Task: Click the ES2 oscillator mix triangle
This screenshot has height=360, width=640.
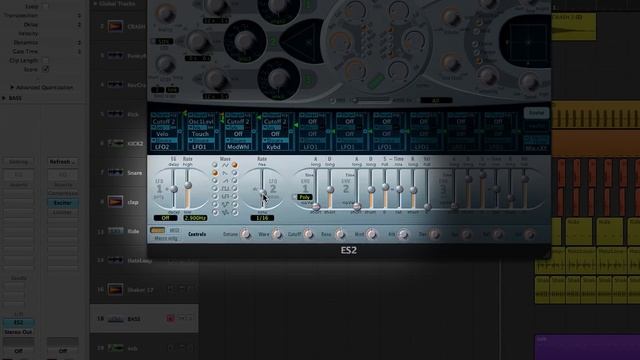Action: pyautogui.click(x=301, y=41)
